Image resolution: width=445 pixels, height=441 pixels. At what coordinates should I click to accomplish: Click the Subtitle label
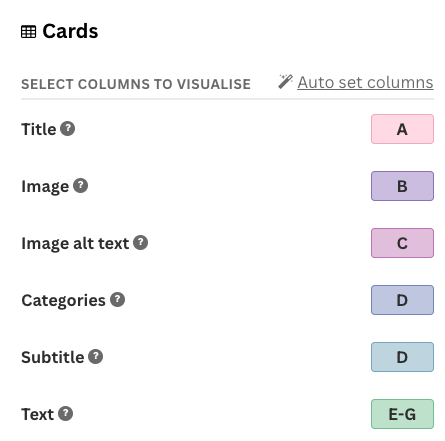pyautogui.click(x=53, y=357)
